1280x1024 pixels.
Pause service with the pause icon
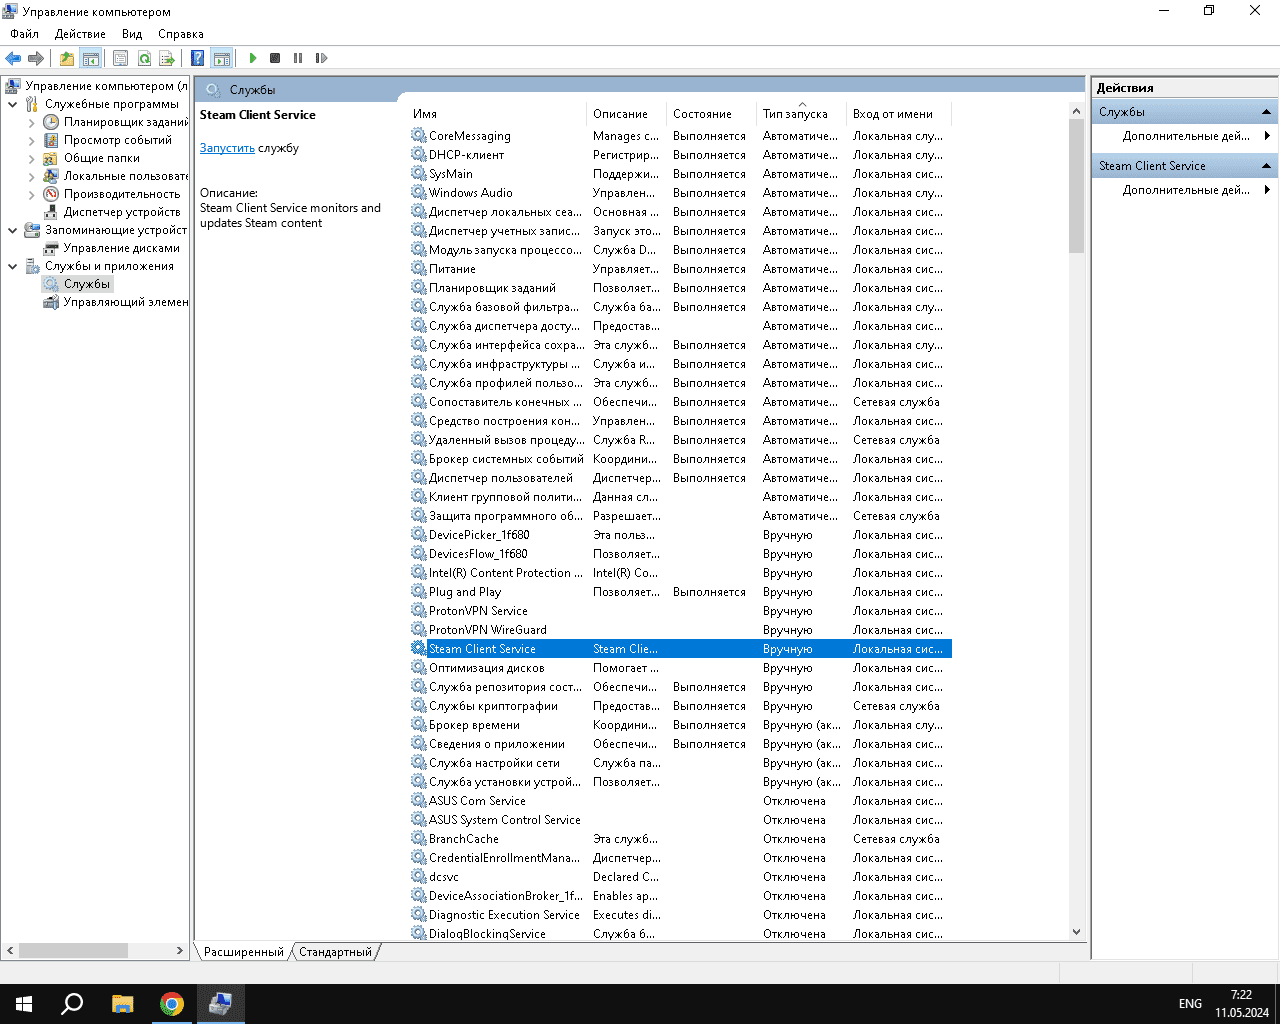pyautogui.click(x=298, y=58)
